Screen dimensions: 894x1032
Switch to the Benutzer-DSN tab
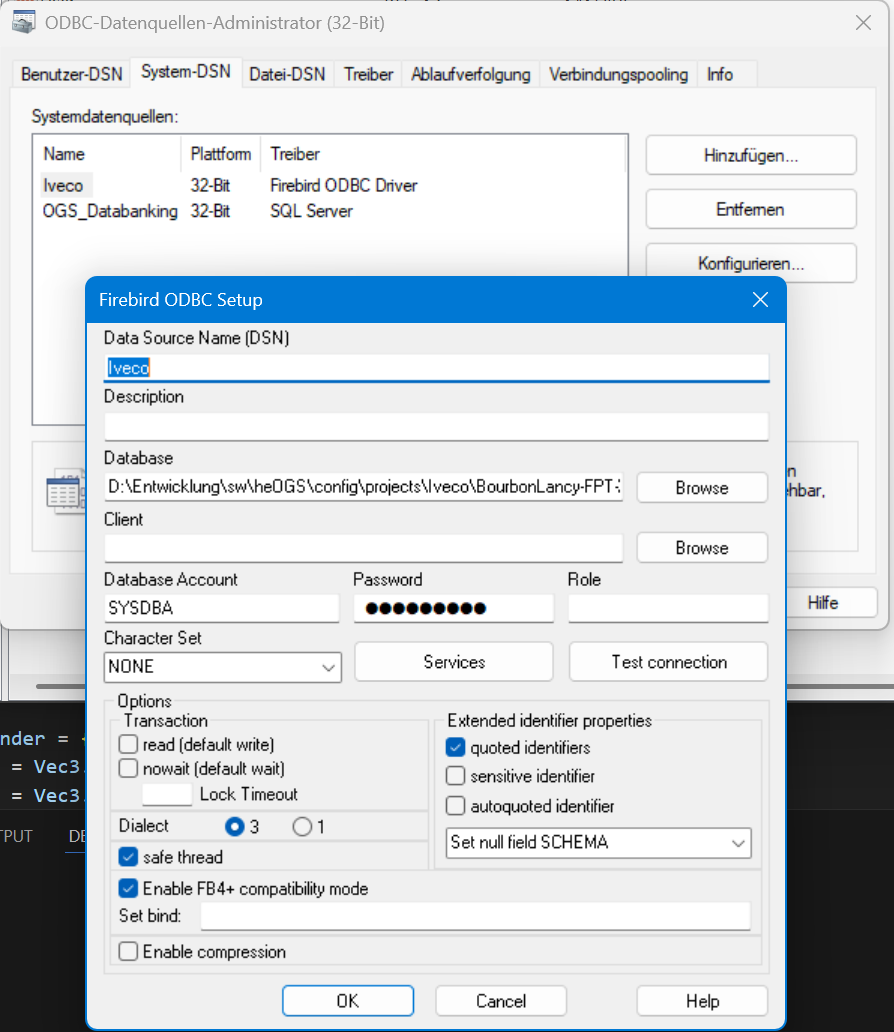[x=72, y=74]
